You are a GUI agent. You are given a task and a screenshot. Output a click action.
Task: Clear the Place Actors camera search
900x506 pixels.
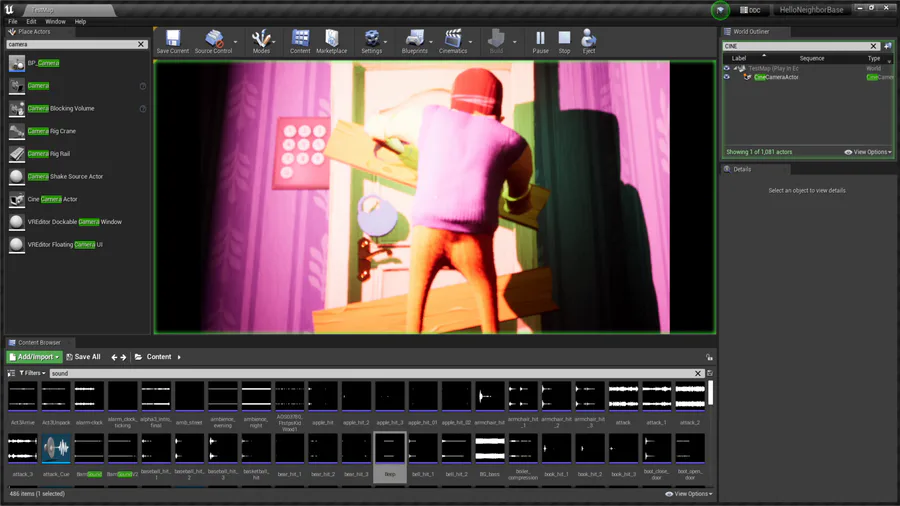pyautogui.click(x=141, y=44)
